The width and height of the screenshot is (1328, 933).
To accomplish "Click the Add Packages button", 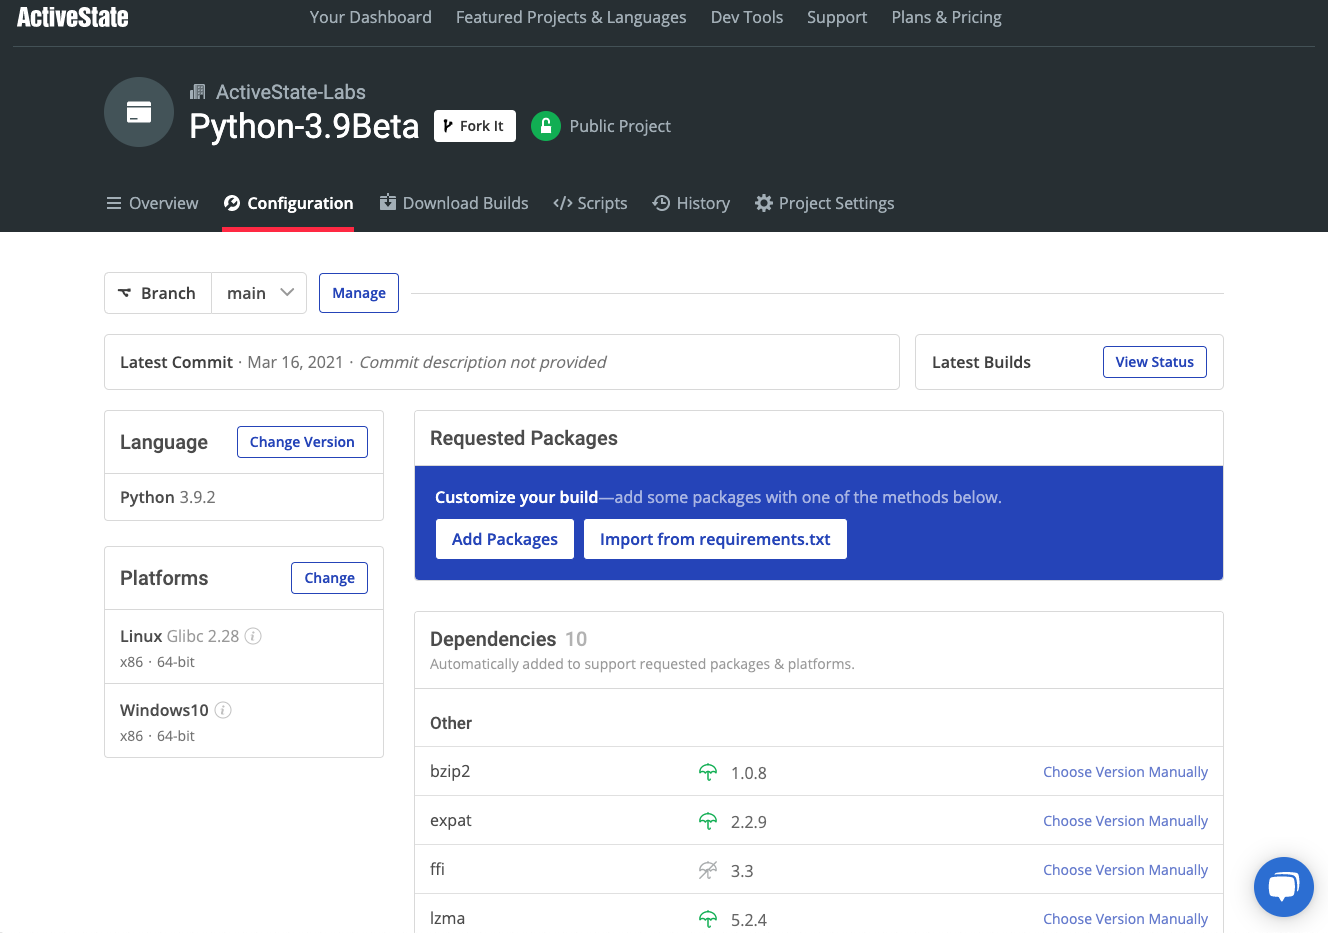I will coord(504,538).
